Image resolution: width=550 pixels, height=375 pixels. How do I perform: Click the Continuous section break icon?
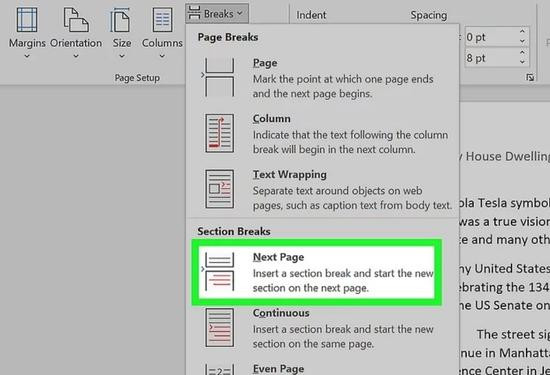tap(220, 327)
